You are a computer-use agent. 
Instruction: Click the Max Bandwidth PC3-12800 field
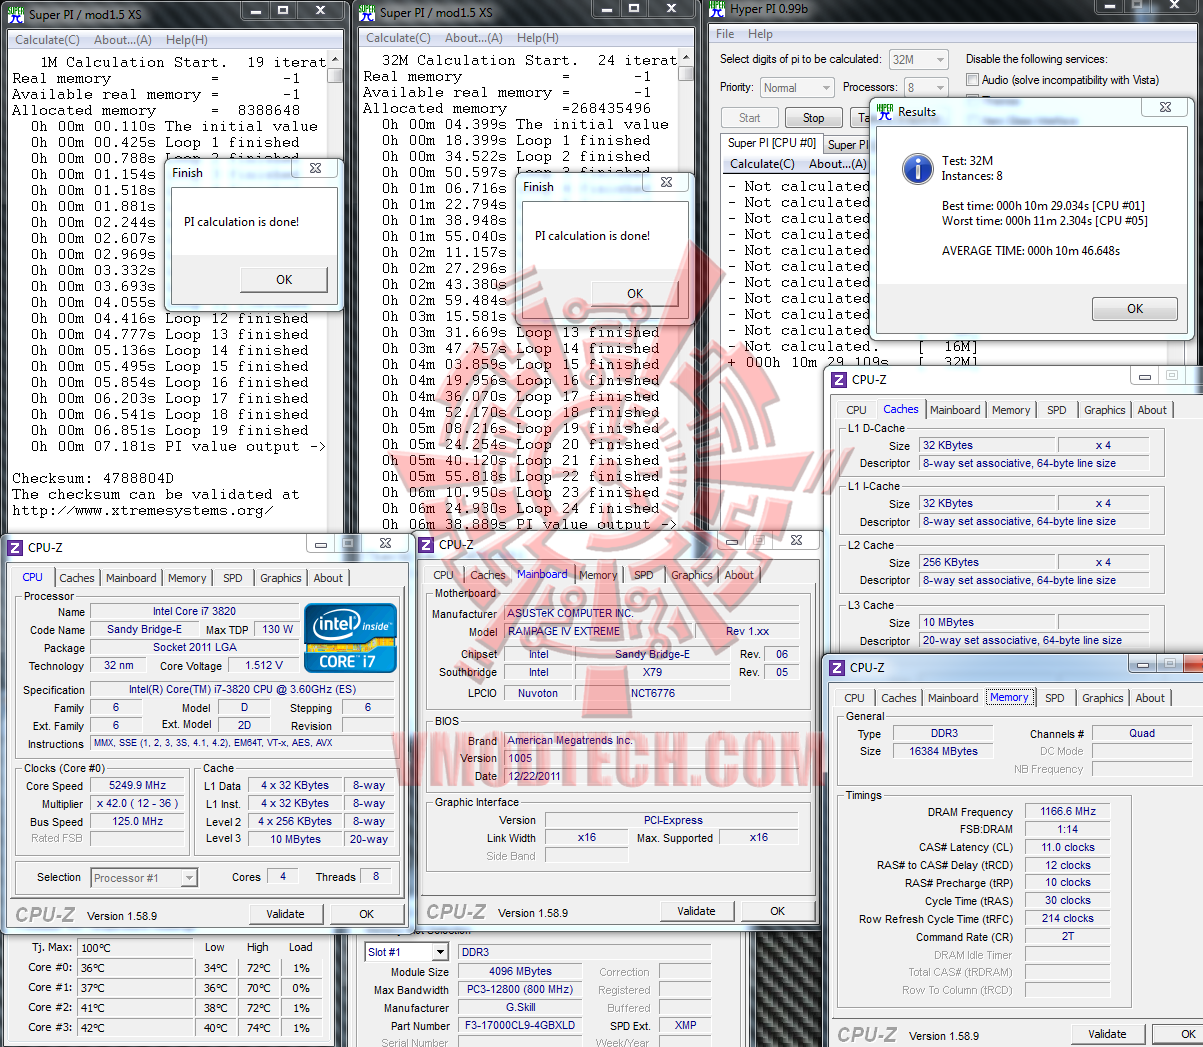coord(520,990)
